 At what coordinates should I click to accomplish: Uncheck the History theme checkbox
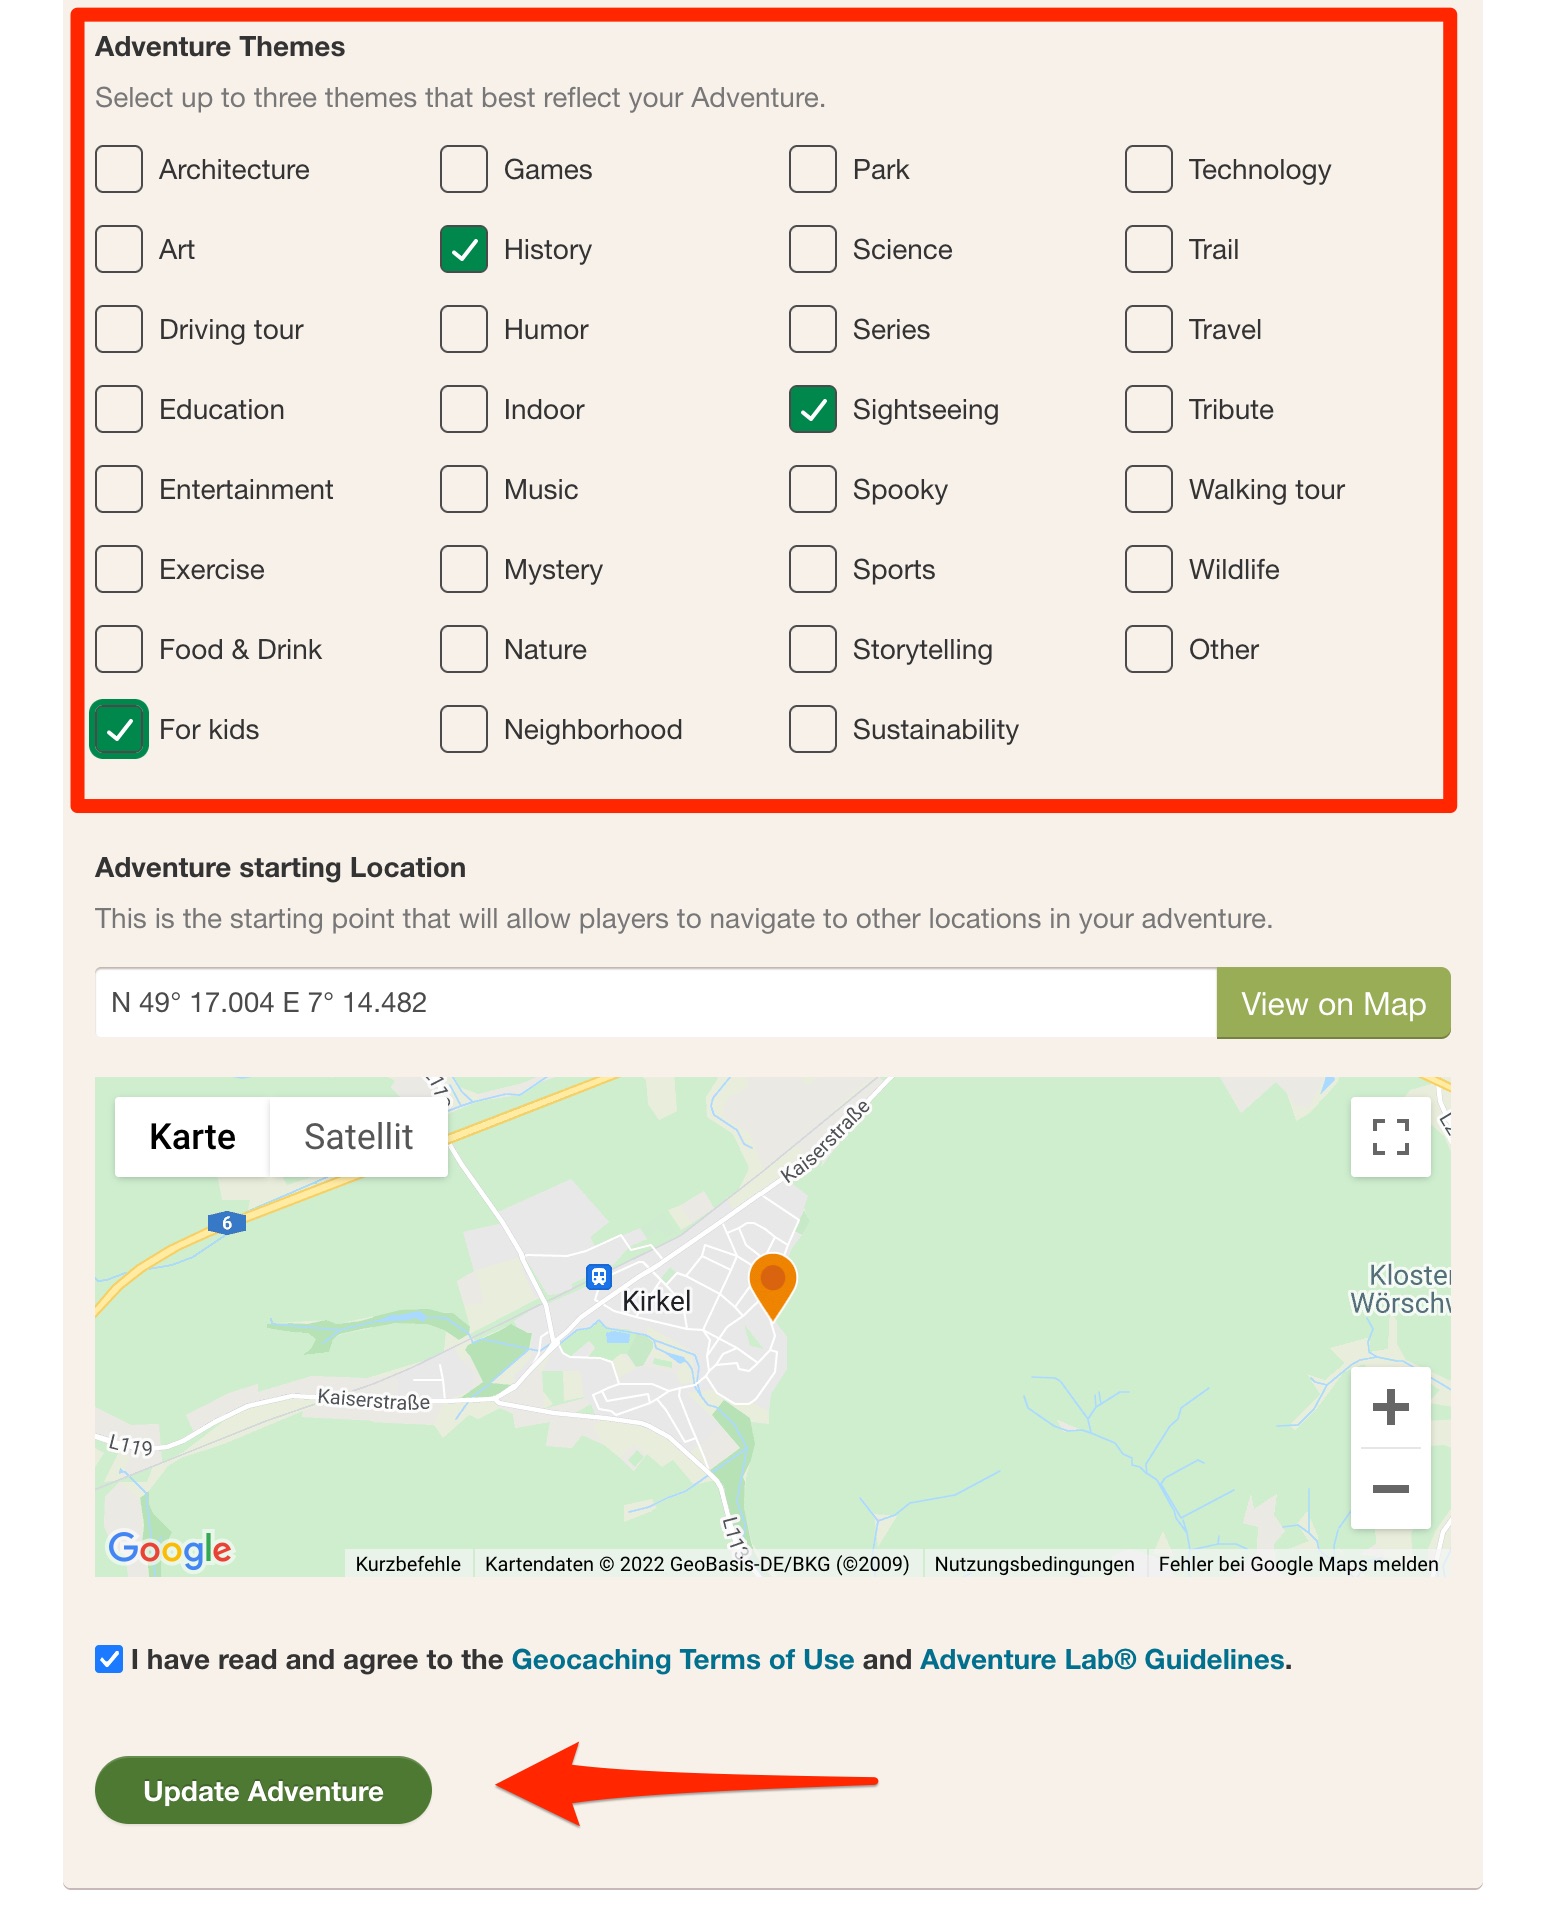click(464, 249)
